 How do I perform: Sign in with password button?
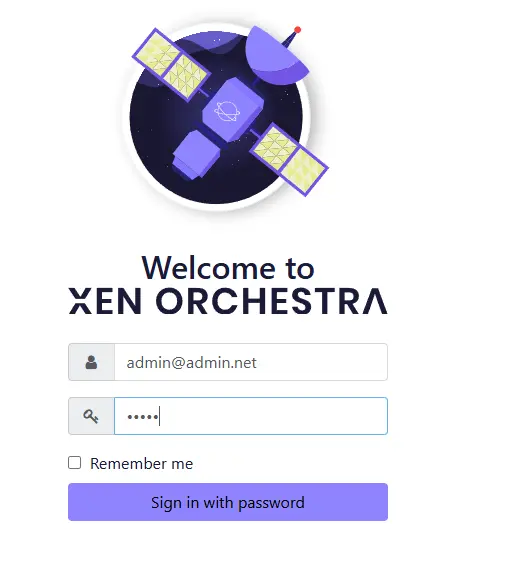point(228,502)
